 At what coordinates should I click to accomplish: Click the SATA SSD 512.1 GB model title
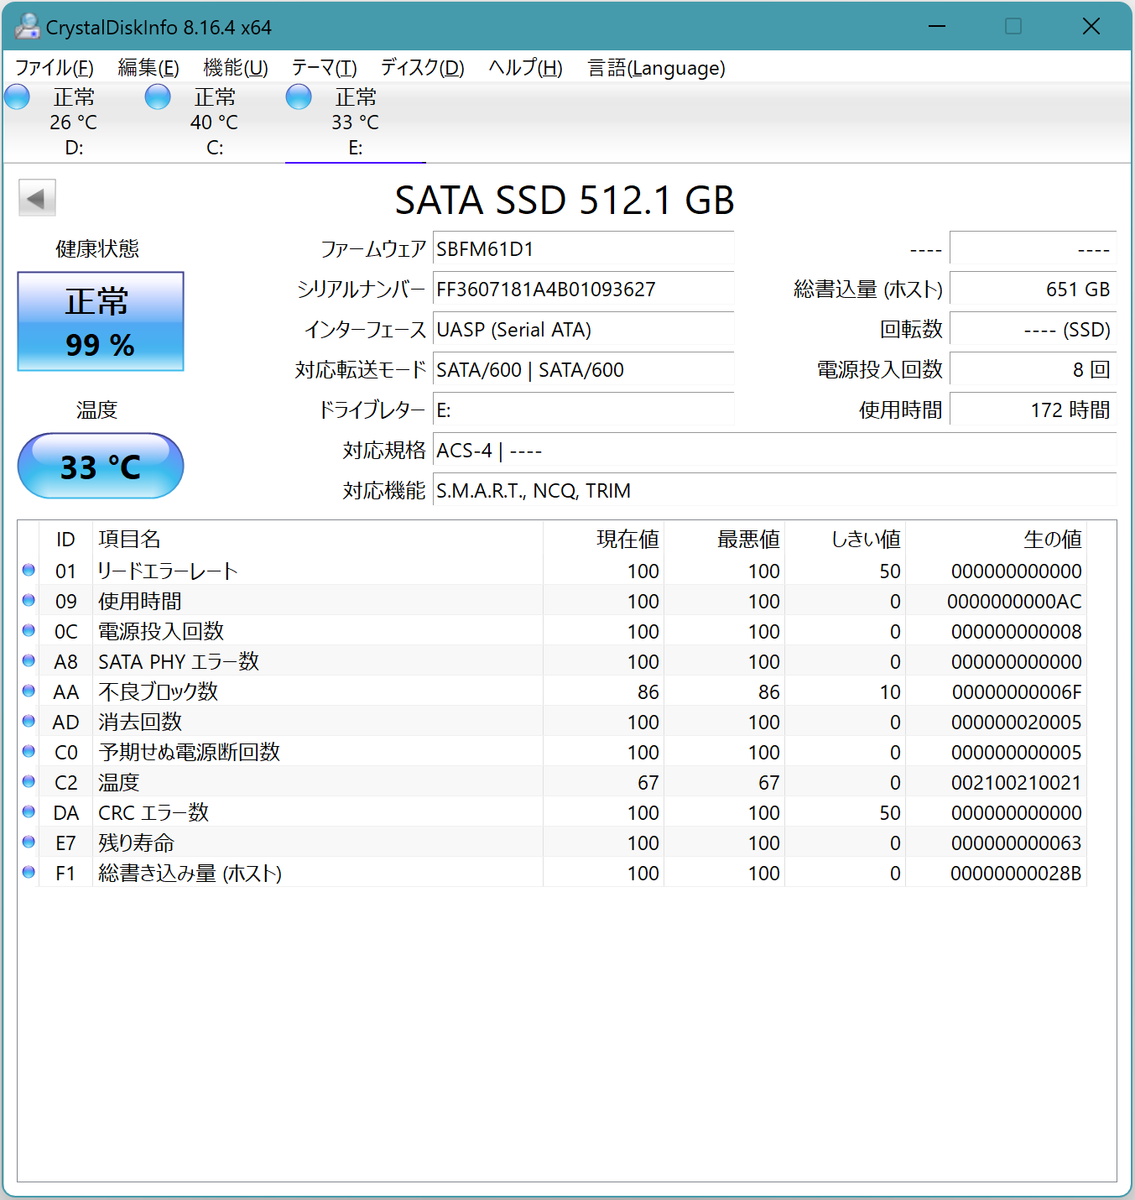click(x=565, y=200)
